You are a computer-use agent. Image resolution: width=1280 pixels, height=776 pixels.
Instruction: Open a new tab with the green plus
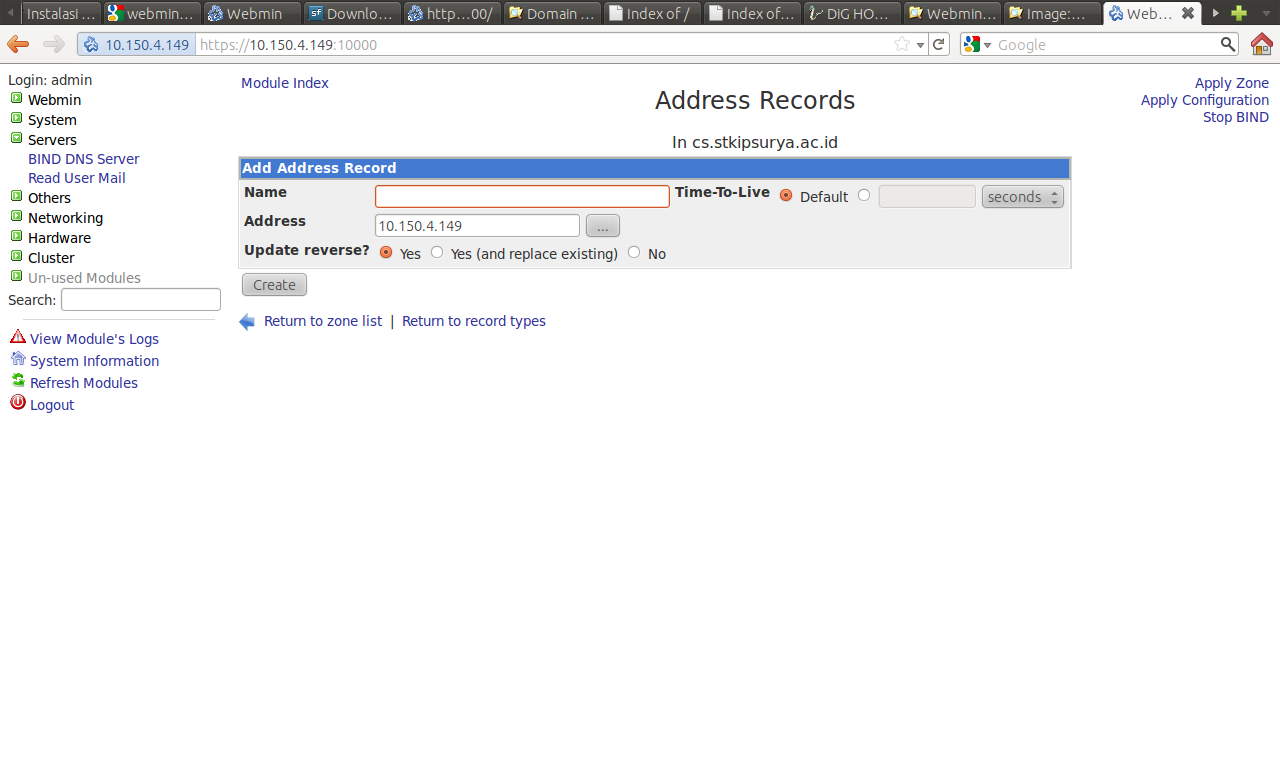[1239, 13]
